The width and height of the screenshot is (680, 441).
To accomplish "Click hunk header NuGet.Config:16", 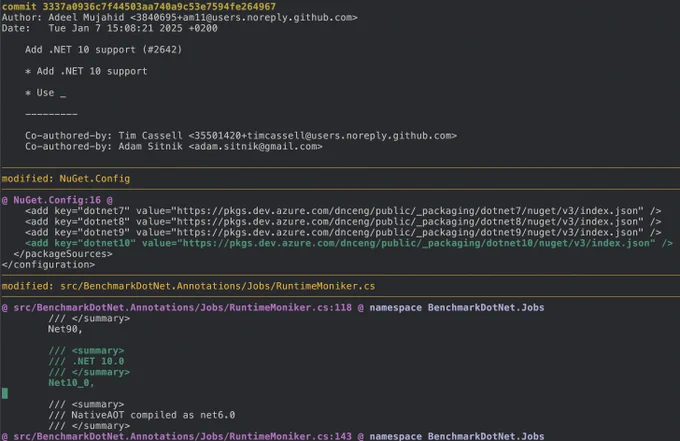I will pyautogui.click(x=57, y=200).
